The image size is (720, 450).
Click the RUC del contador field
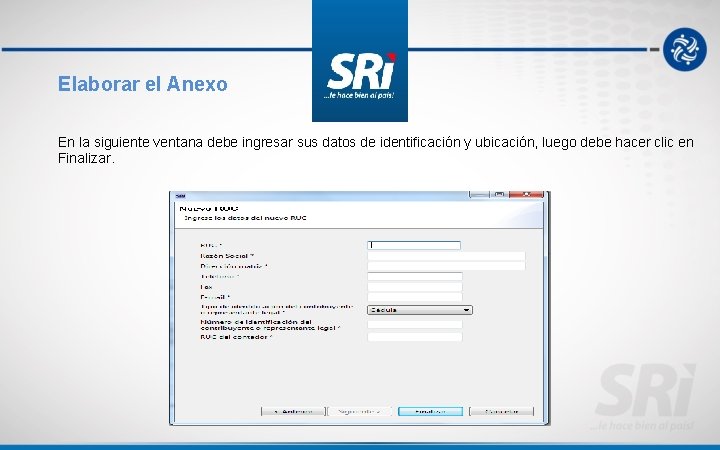click(415, 337)
